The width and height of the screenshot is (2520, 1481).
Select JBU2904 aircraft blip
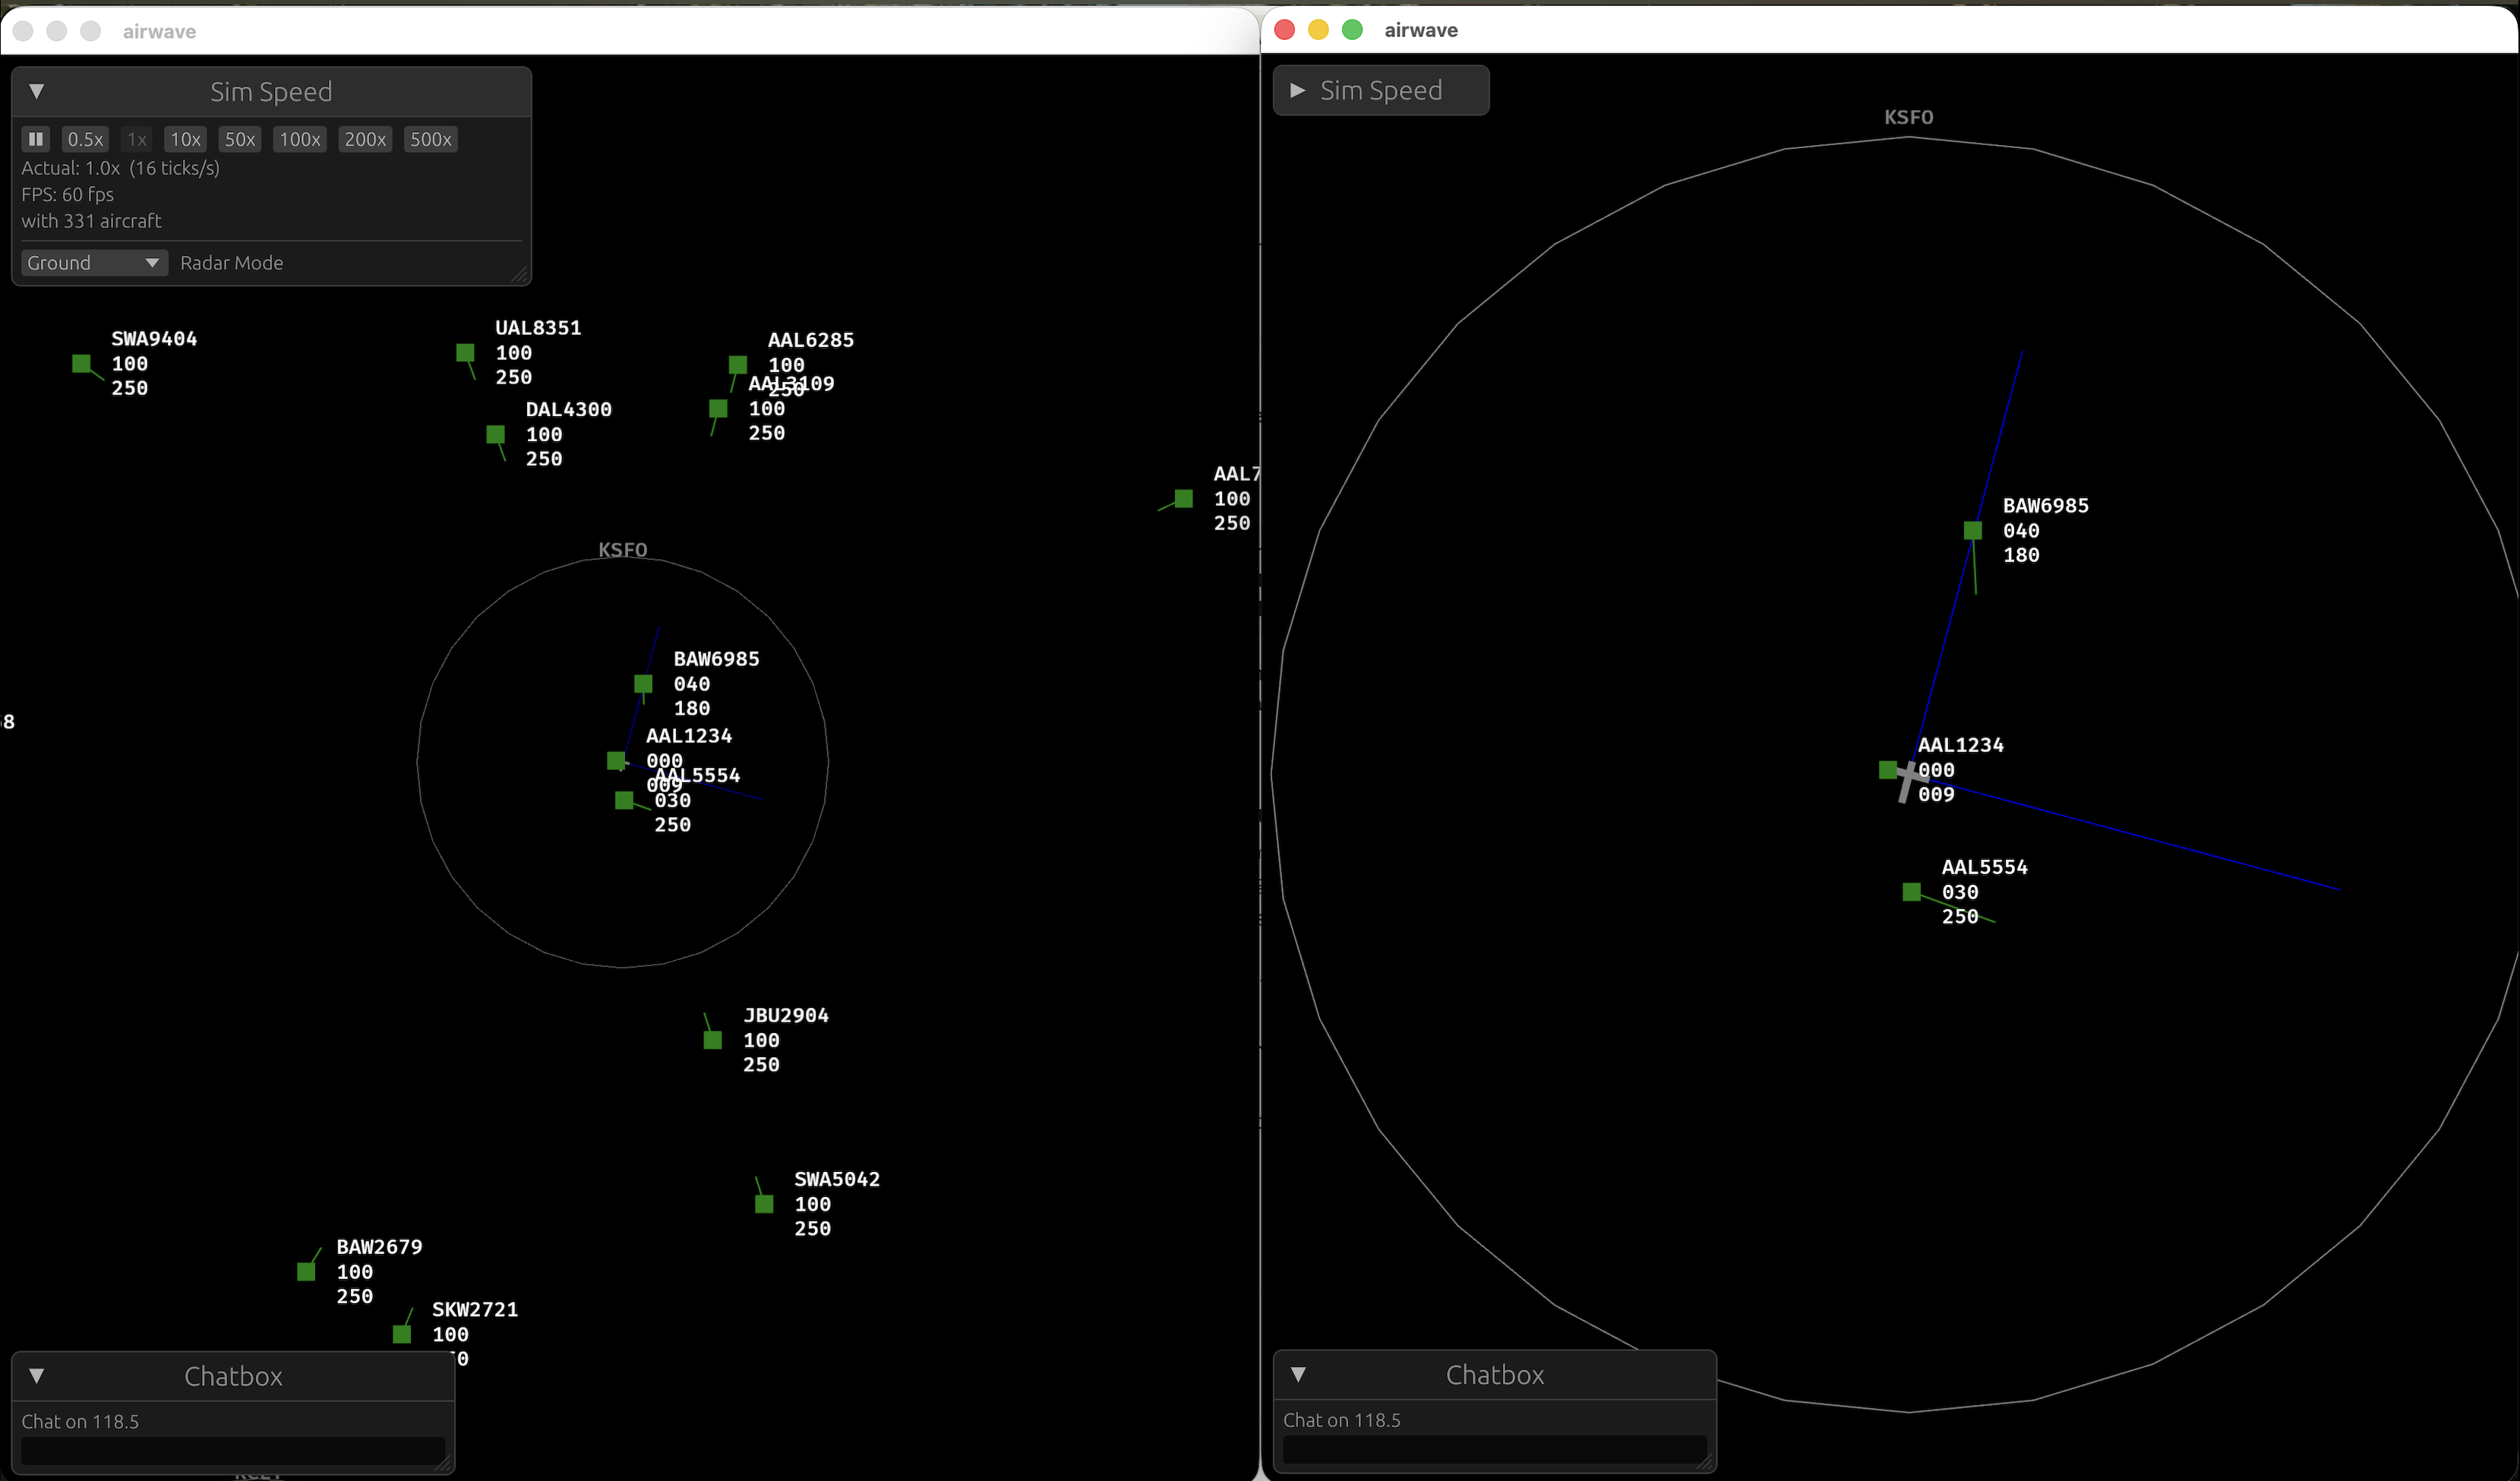point(713,1040)
